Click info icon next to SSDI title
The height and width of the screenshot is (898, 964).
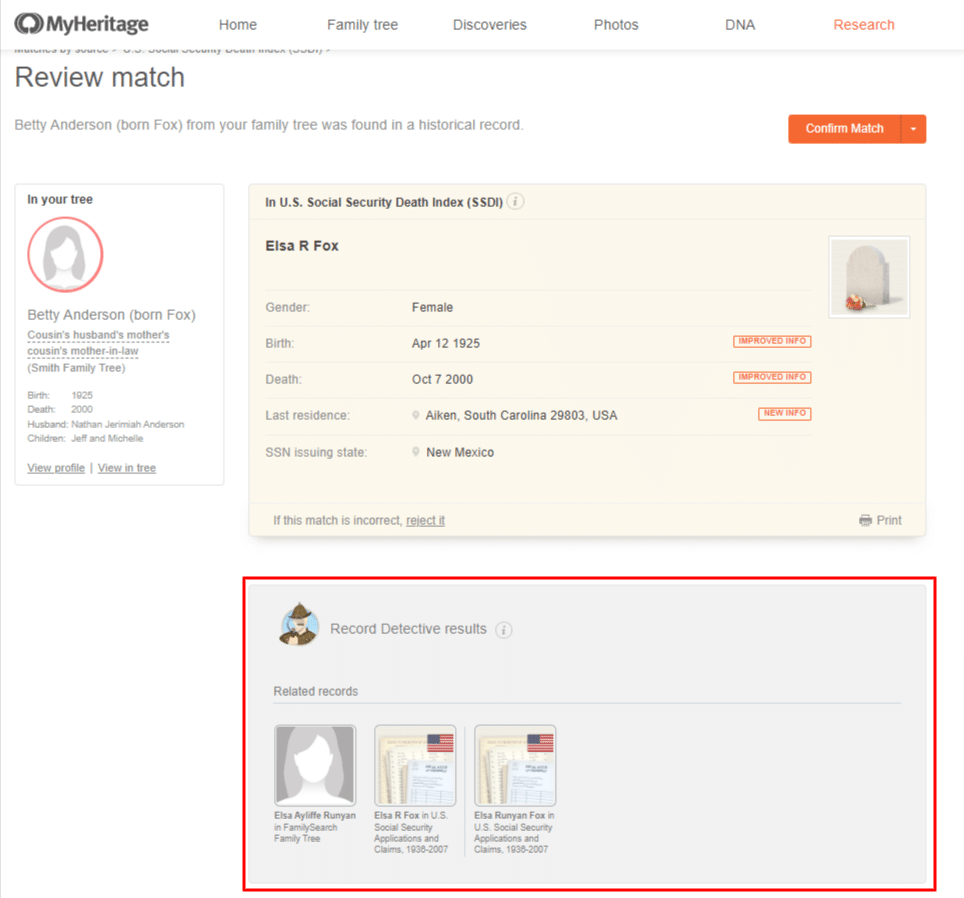click(516, 202)
